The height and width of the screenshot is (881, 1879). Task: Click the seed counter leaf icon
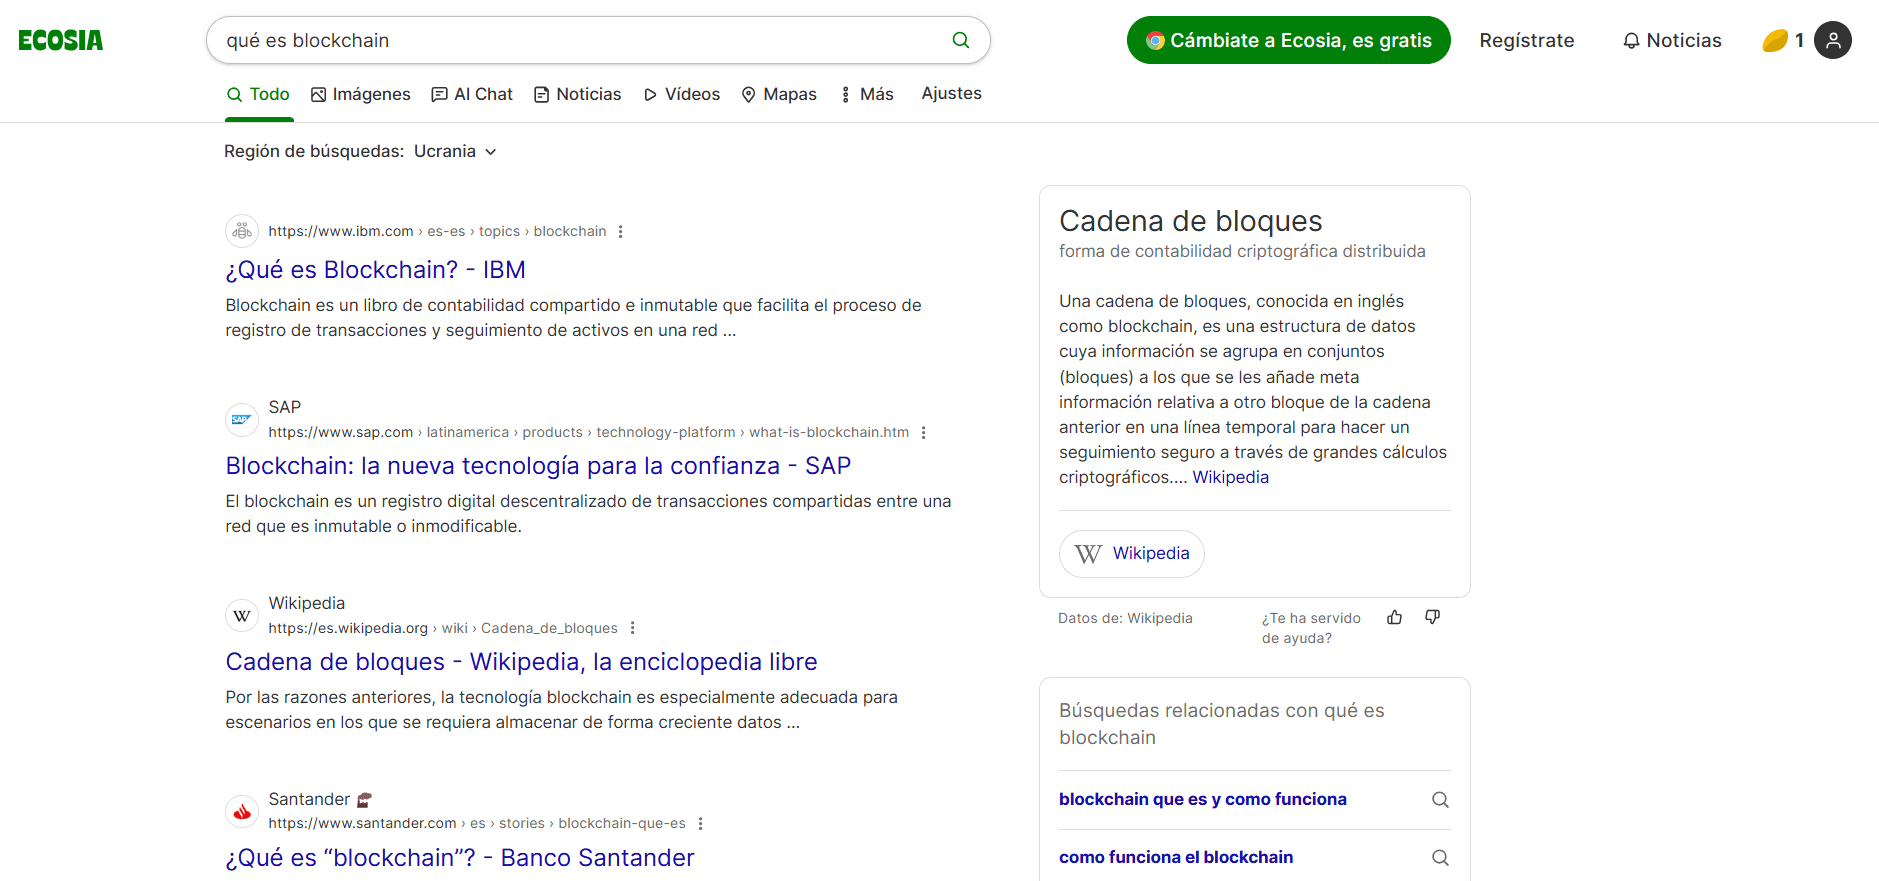pyautogui.click(x=1774, y=40)
